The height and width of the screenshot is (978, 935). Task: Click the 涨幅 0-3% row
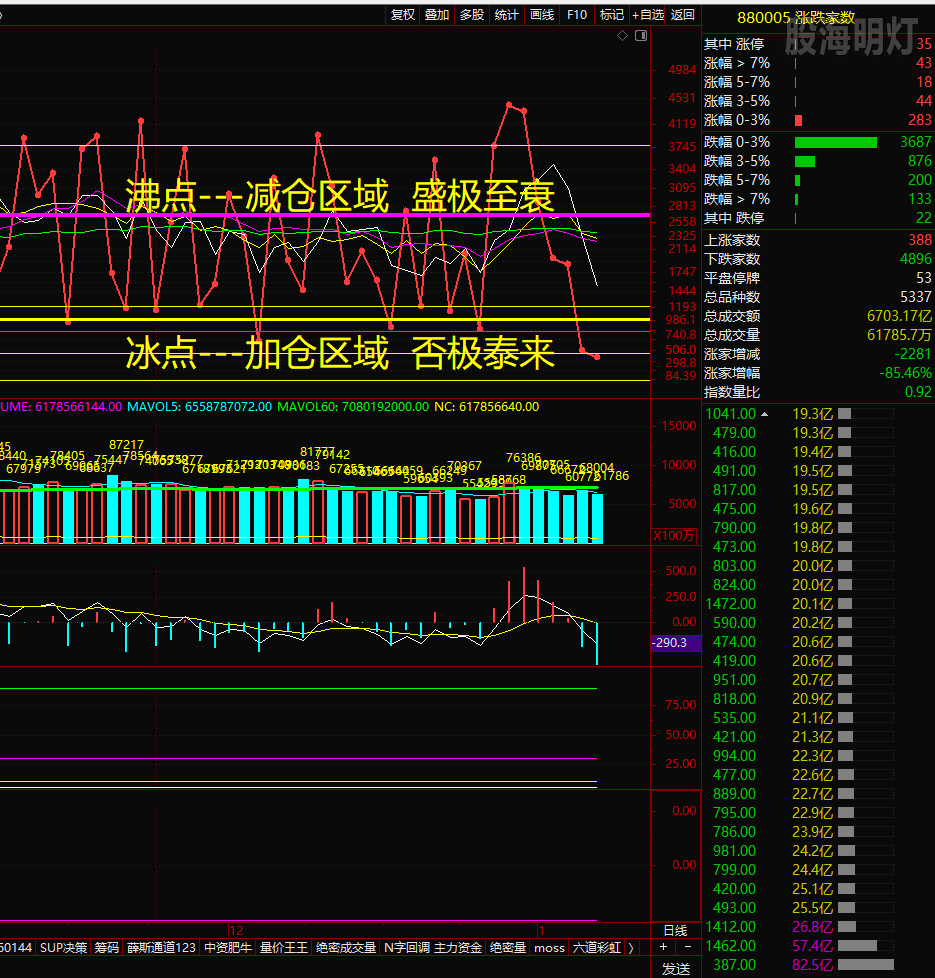tap(818, 120)
